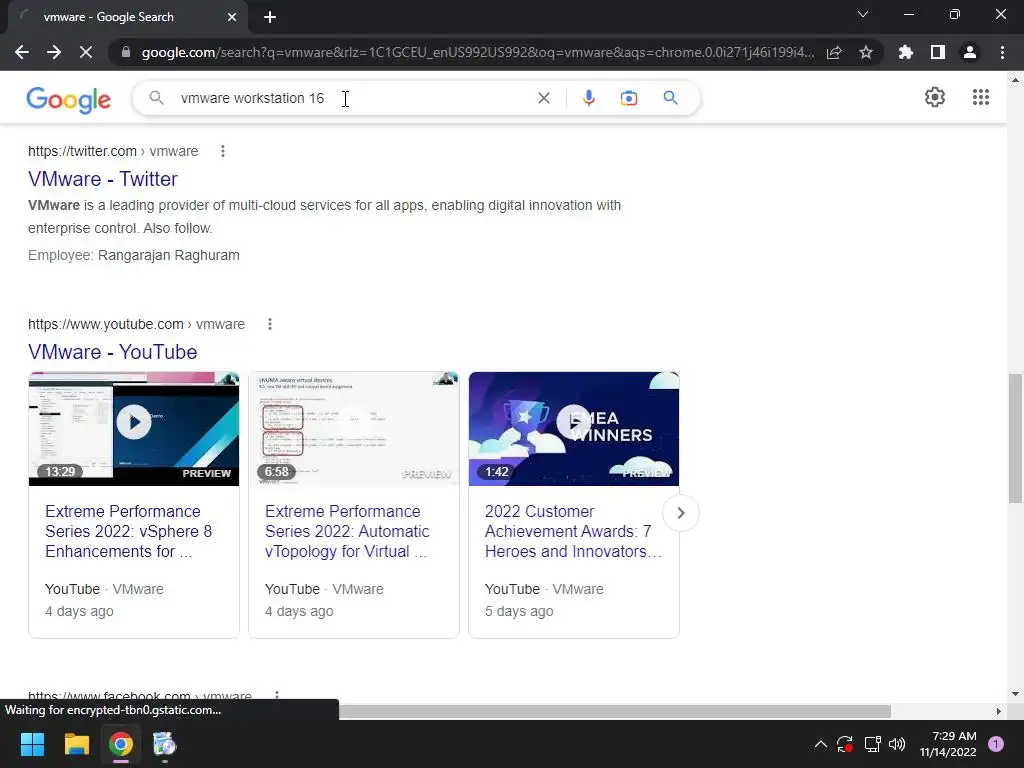This screenshot has width=1024, height=768.
Task: Play the 6:58 vTopology video thumbnail
Action: pyautogui.click(x=353, y=428)
